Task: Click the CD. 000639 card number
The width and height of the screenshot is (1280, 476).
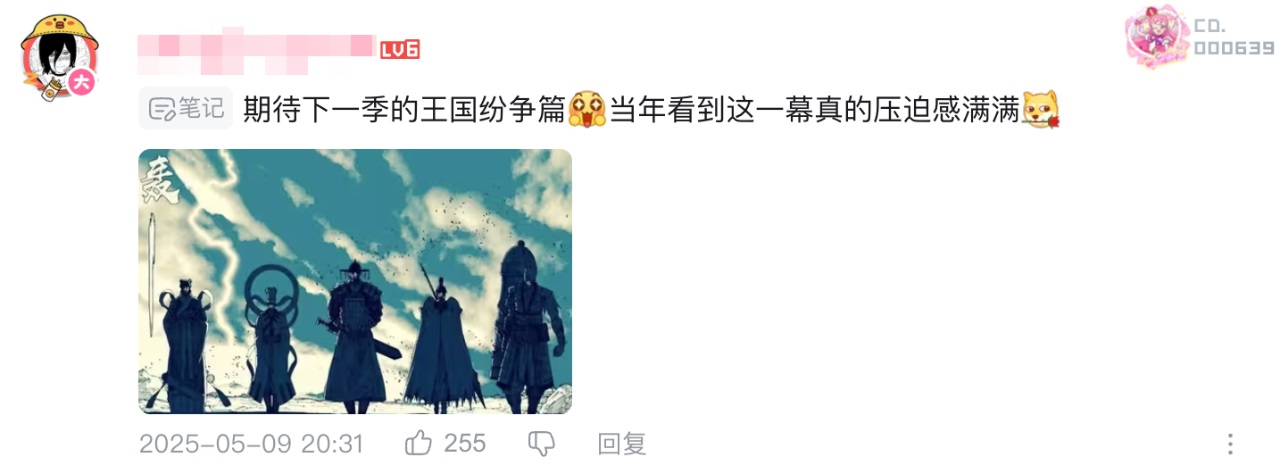Action: pos(1233,37)
